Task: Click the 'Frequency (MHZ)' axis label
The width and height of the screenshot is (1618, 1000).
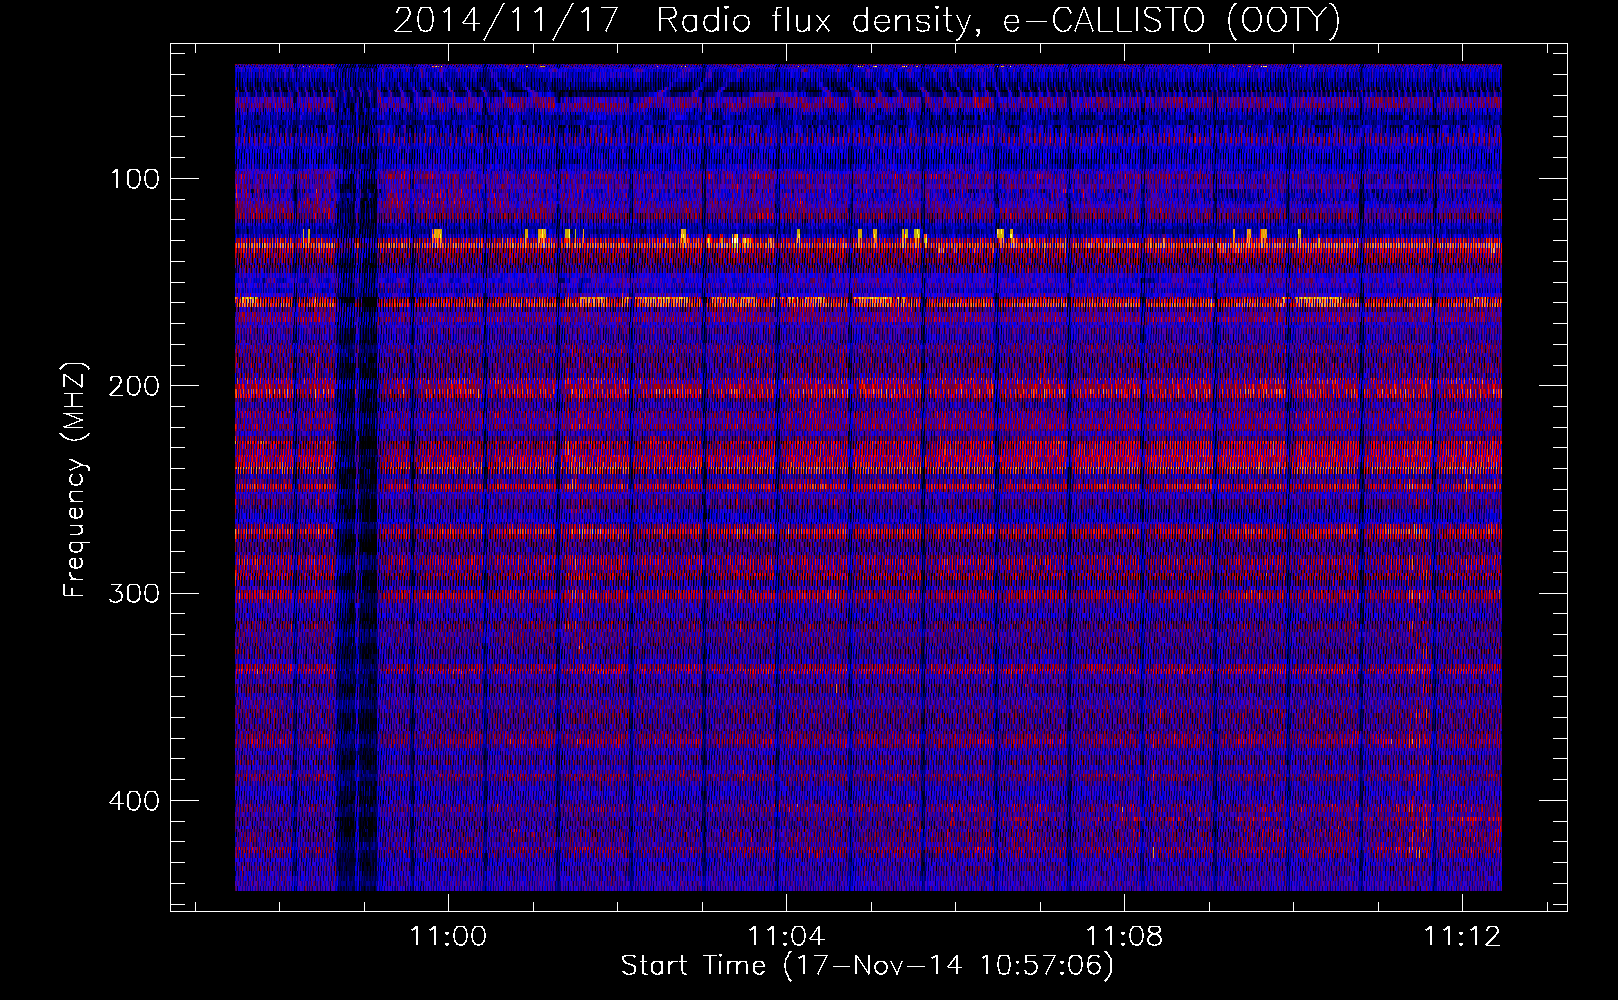Action: 75,480
